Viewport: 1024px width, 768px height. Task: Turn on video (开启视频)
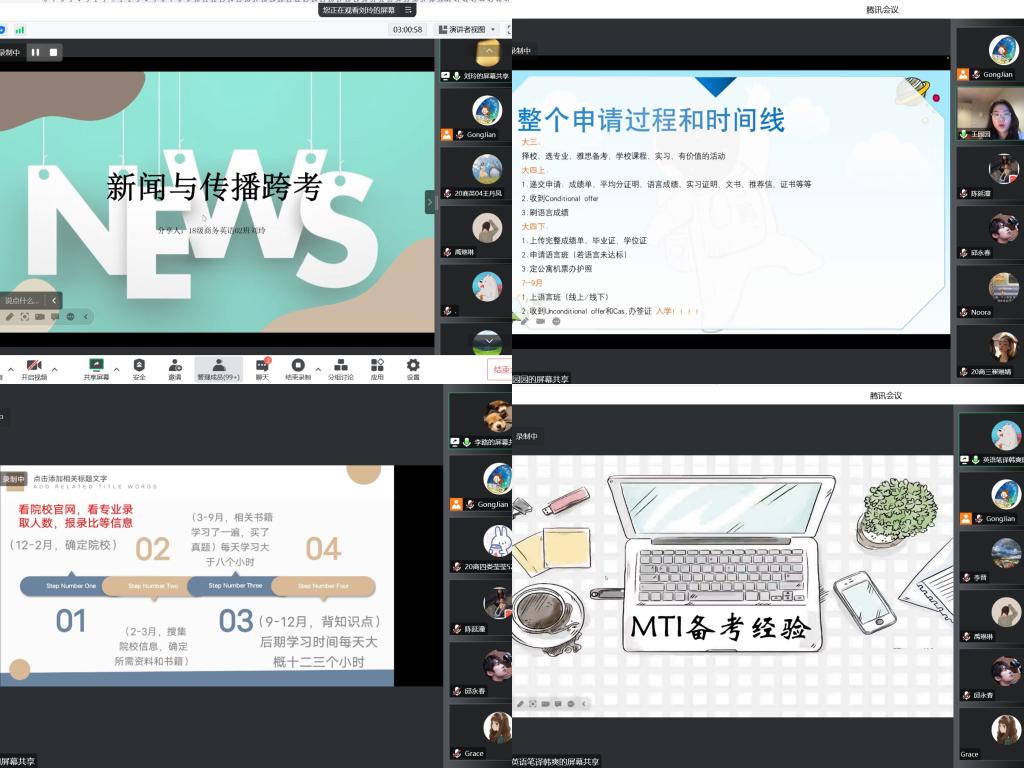coord(34,368)
